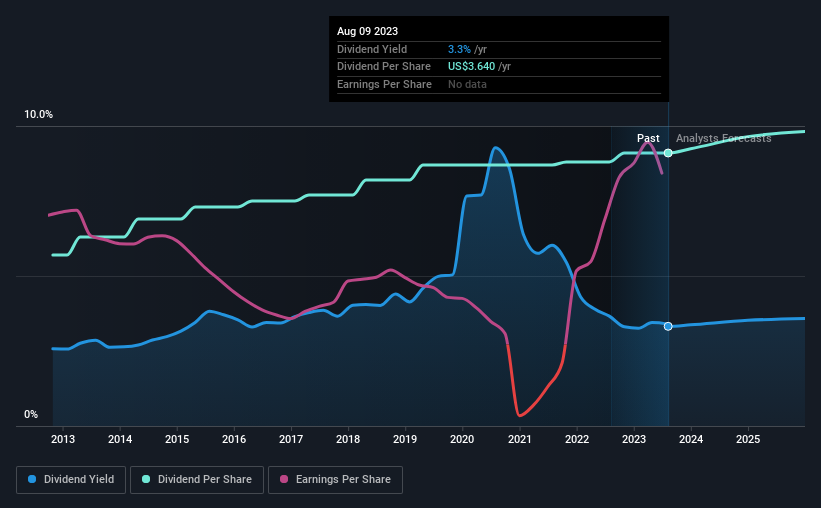Click the teal Dividend Per Share legend dot

[x=146, y=479]
